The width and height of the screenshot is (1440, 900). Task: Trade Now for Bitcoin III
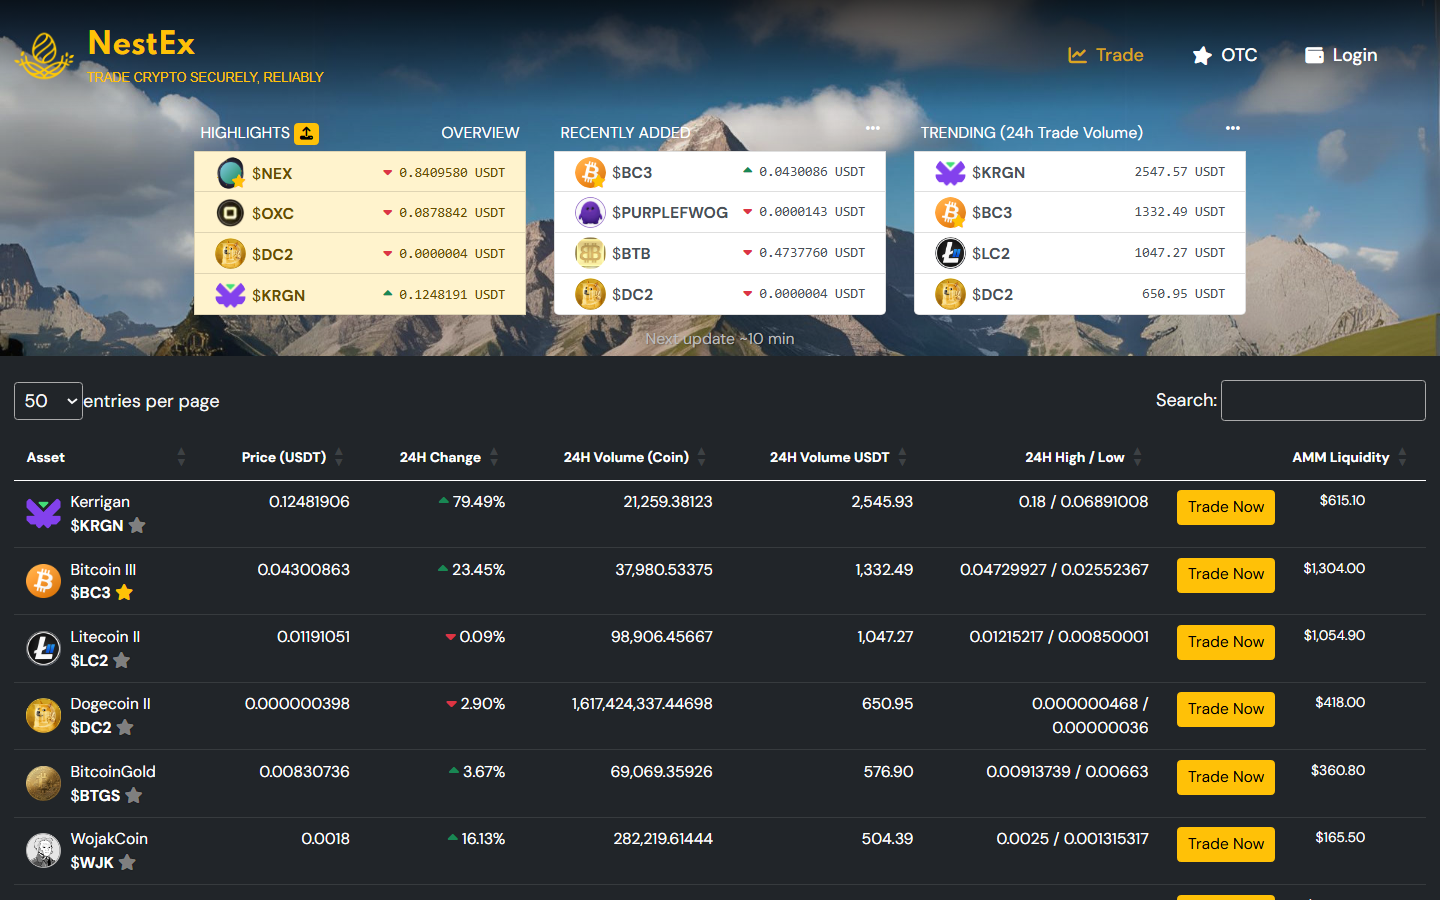1226,574
